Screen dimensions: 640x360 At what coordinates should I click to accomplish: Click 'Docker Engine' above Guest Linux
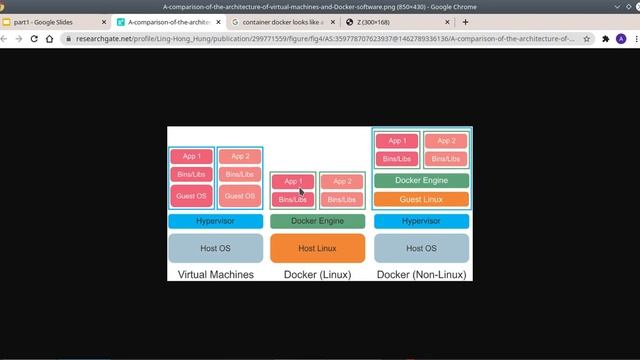point(421,180)
